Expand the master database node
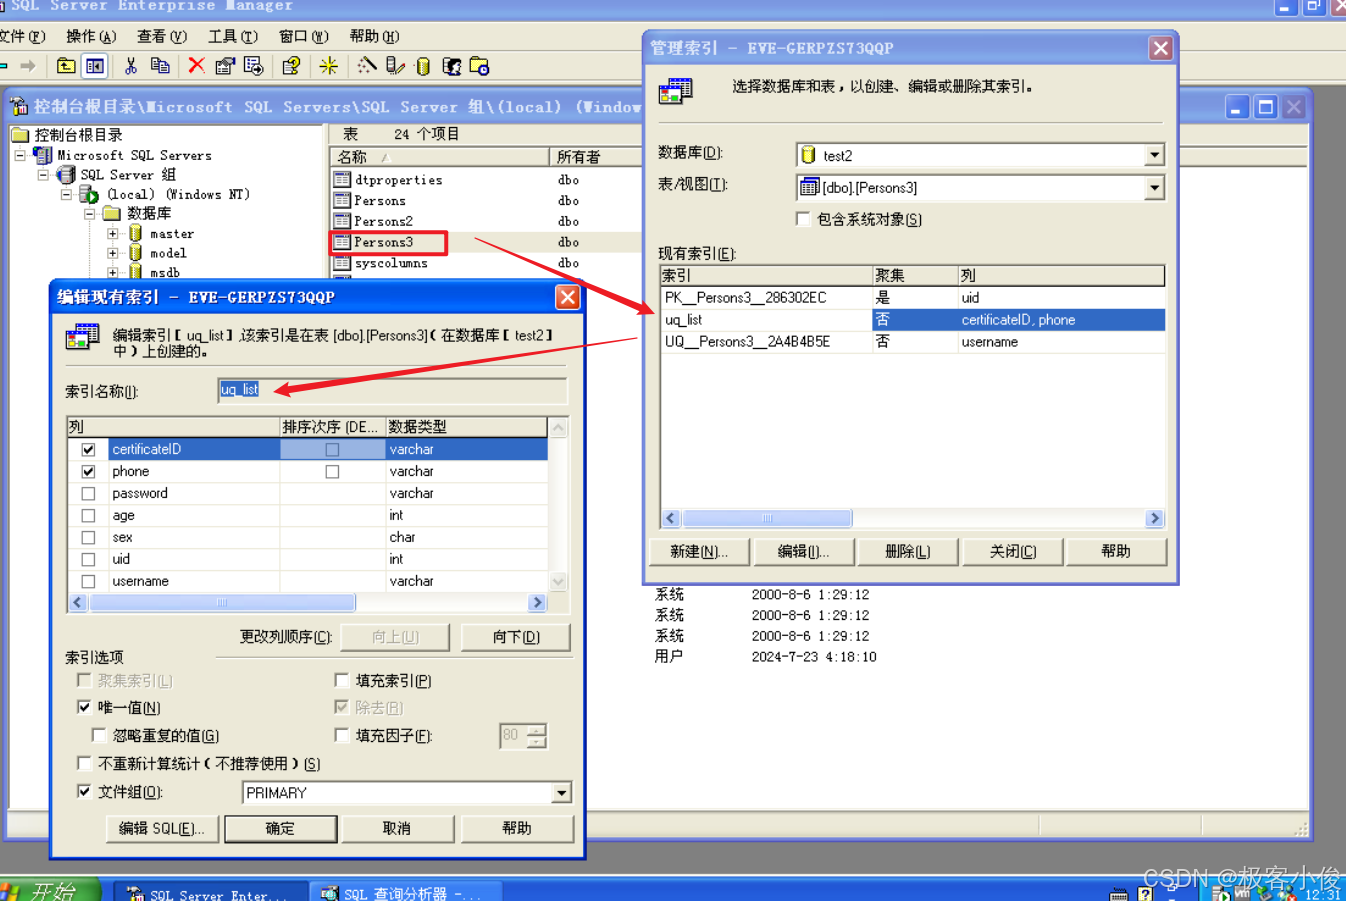The image size is (1346, 901). coord(112,233)
